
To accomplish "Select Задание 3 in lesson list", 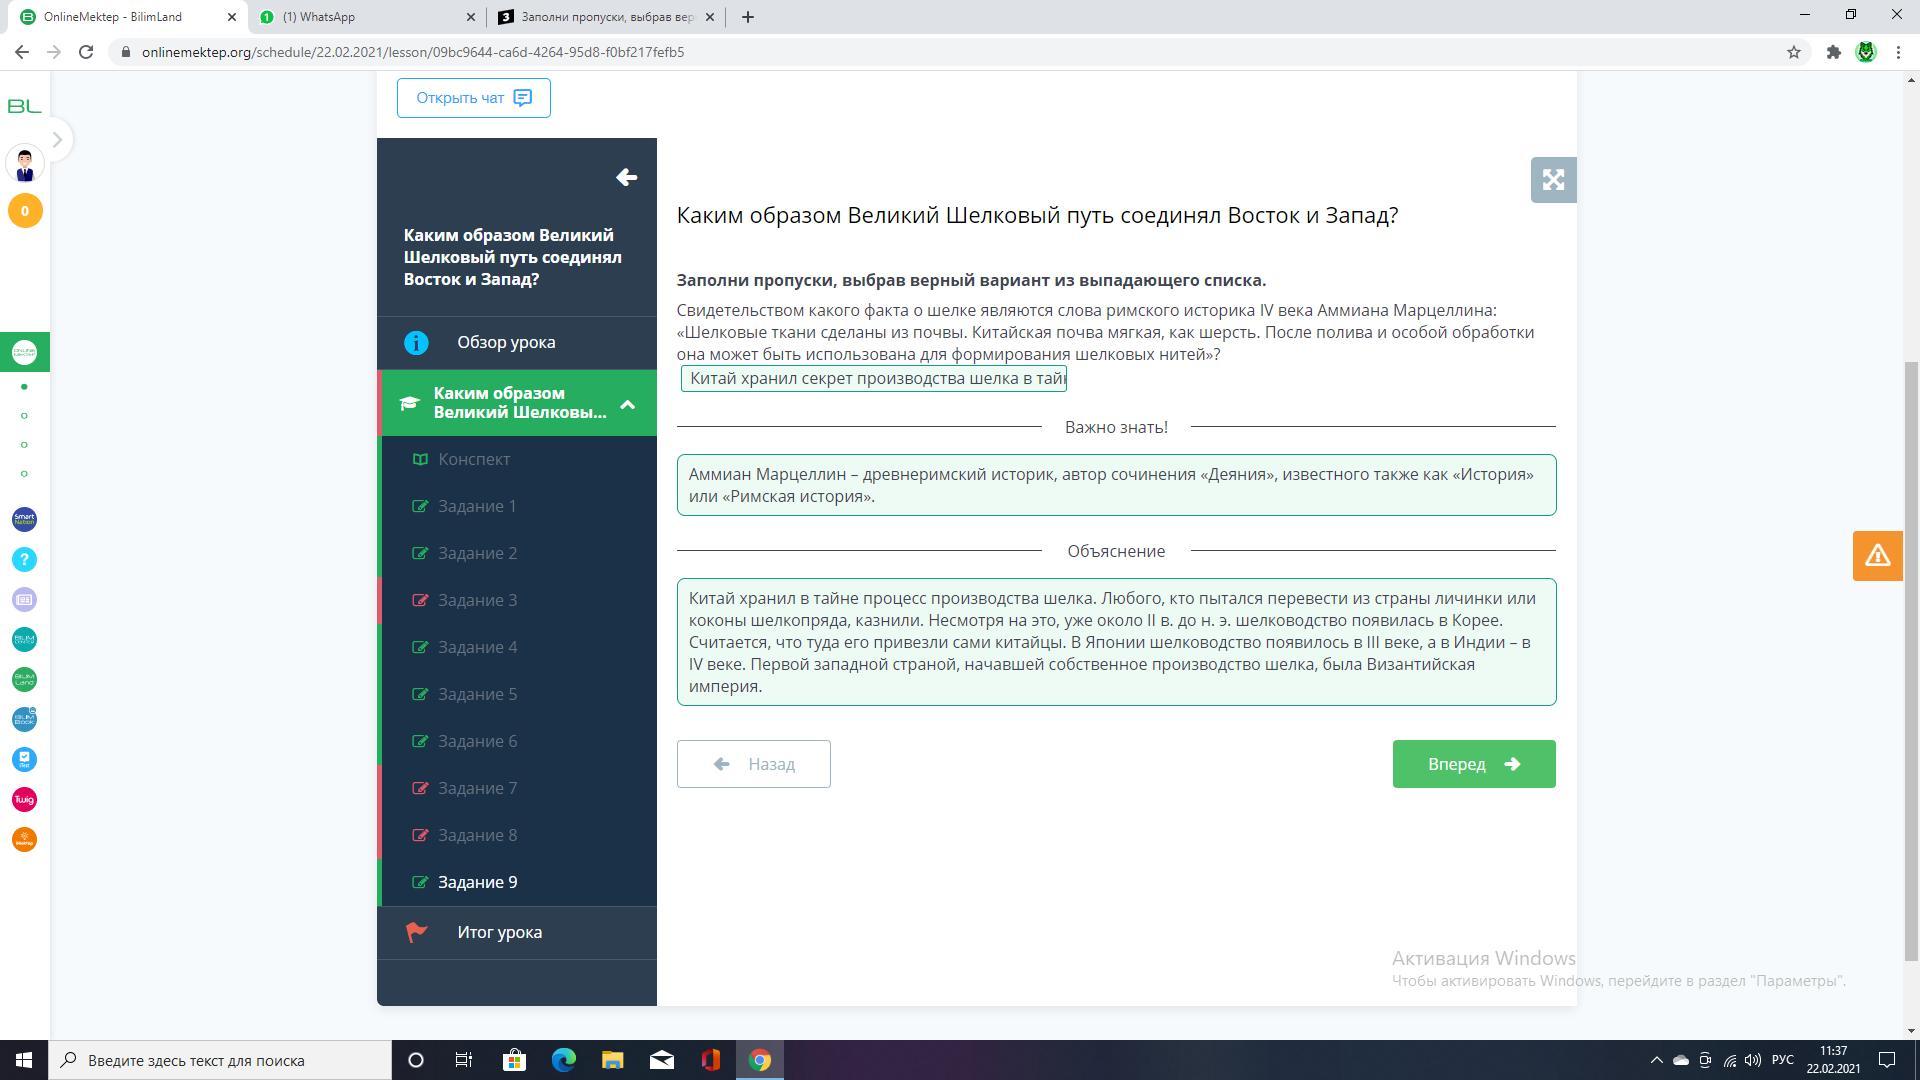I will (x=477, y=600).
